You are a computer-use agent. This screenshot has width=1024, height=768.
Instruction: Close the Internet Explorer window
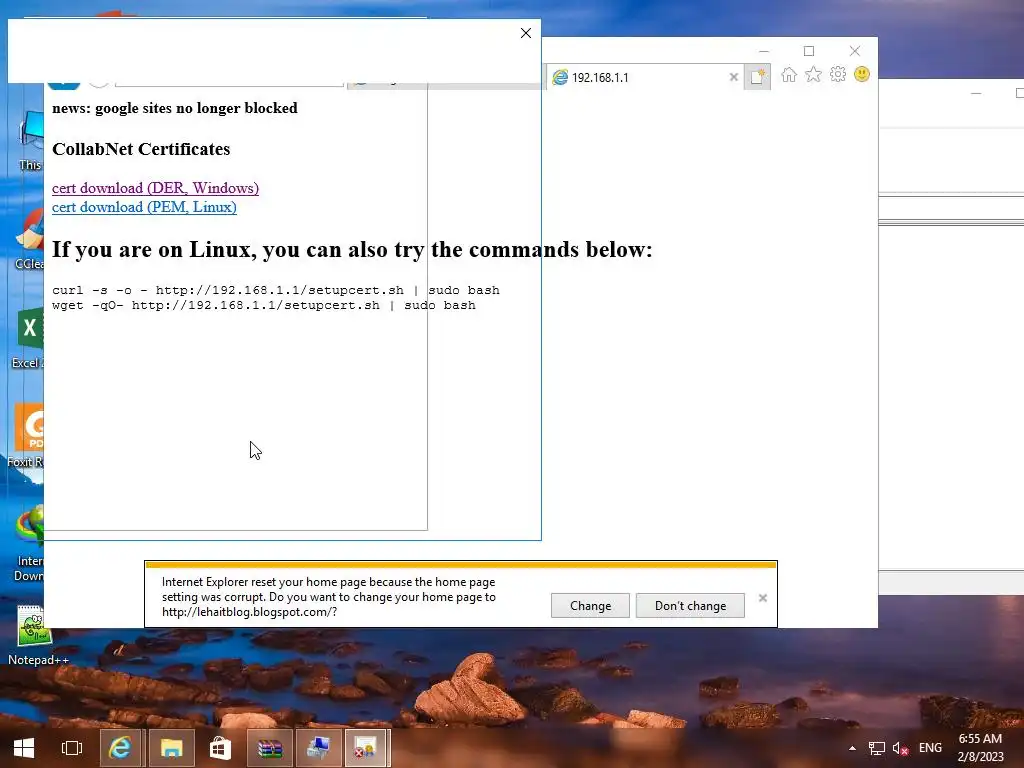point(855,51)
